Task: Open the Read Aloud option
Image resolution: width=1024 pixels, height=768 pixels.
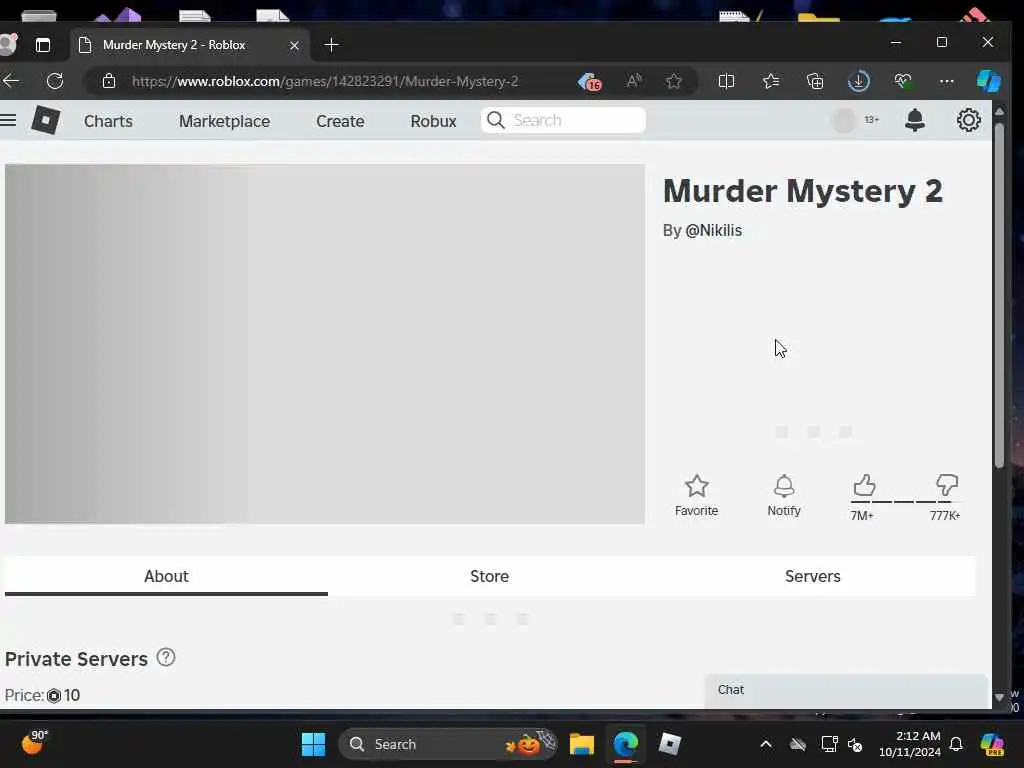Action: pyautogui.click(x=633, y=81)
